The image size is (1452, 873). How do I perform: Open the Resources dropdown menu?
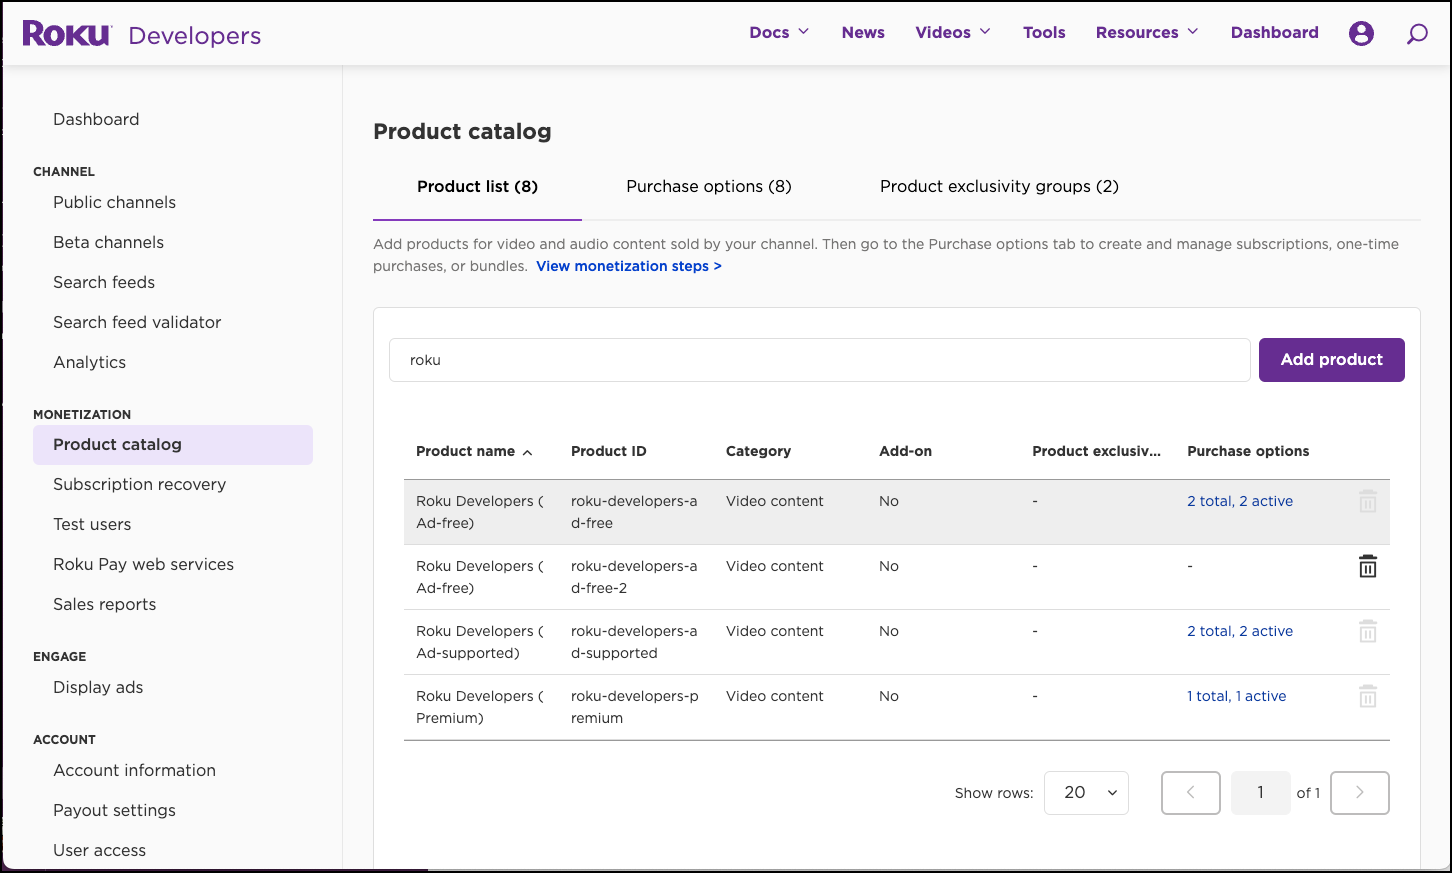[x=1146, y=33]
